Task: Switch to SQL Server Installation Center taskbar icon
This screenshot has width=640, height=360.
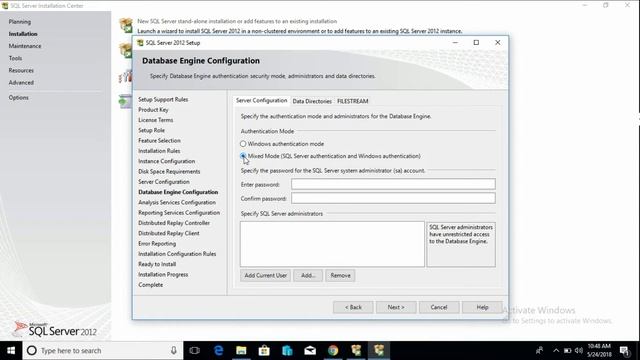Action: pyautogui.click(x=356, y=351)
